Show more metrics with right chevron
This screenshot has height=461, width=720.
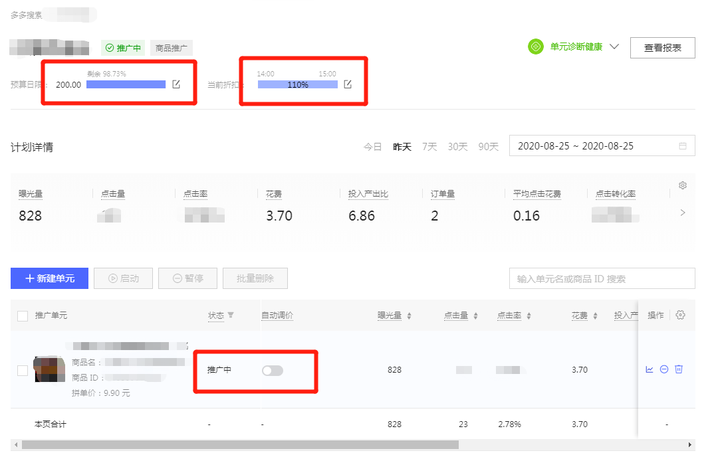[683, 213]
